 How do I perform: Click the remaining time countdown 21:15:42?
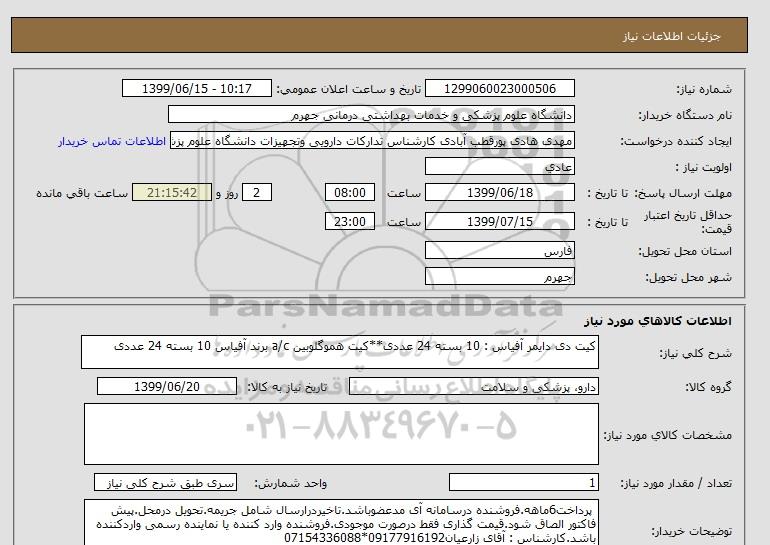[x=172, y=192]
